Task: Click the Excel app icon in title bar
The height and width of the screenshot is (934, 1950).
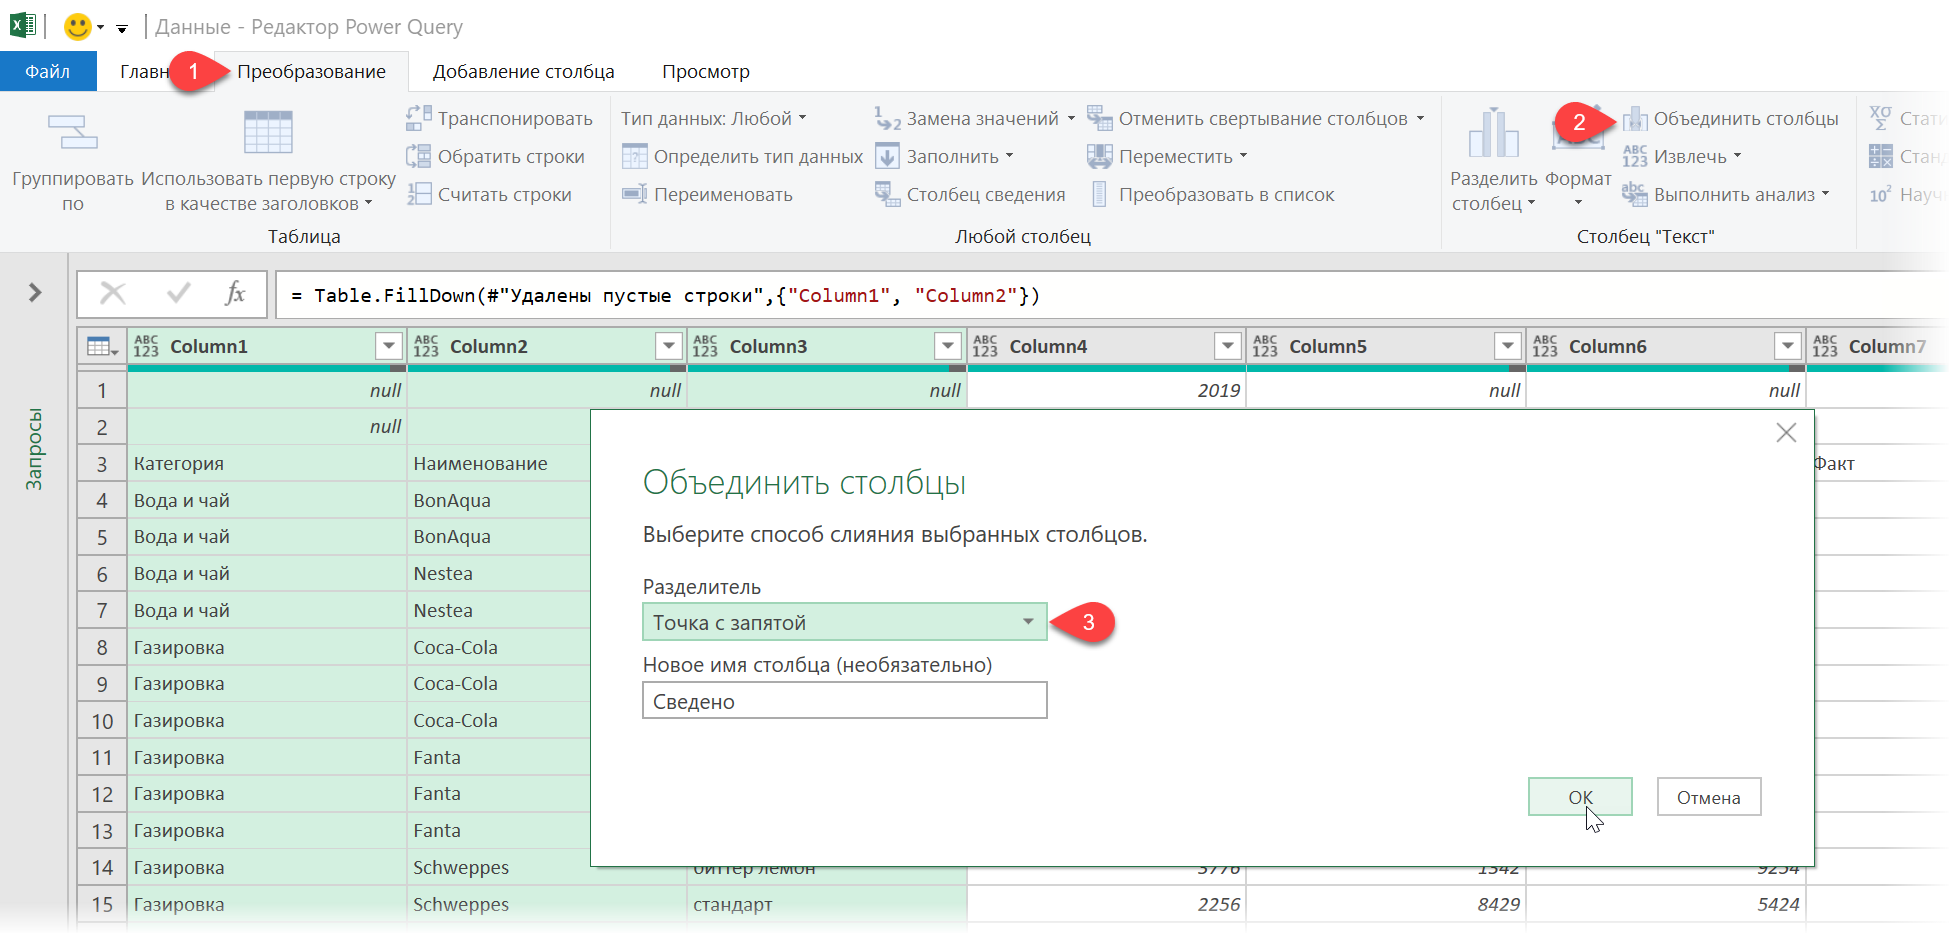Action: click(x=22, y=25)
